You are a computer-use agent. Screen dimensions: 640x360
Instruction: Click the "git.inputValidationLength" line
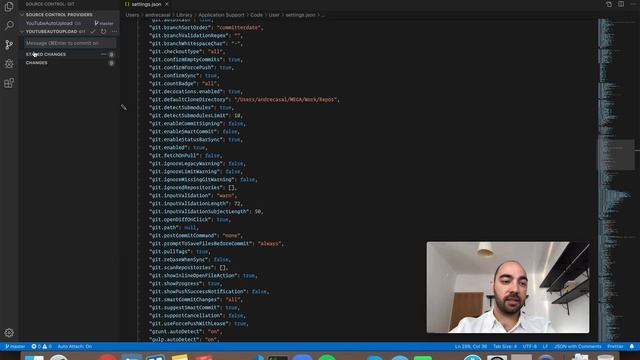pyautogui.click(x=196, y=203)
